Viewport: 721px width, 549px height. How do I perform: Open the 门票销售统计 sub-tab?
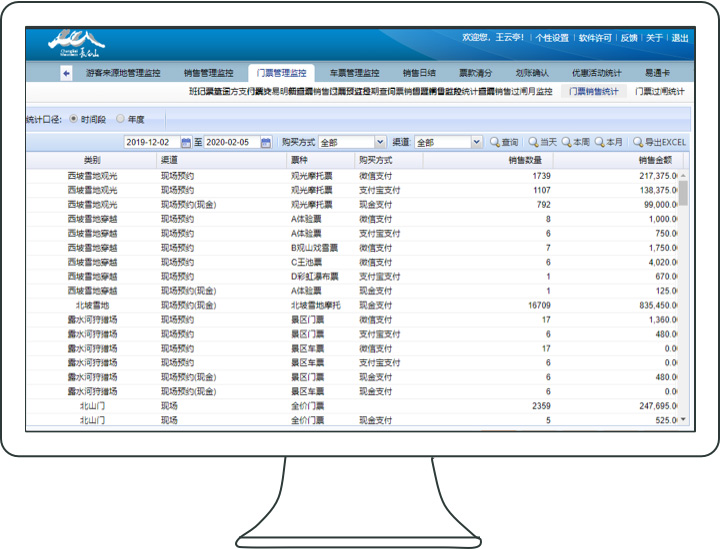[x=593, y=92]
